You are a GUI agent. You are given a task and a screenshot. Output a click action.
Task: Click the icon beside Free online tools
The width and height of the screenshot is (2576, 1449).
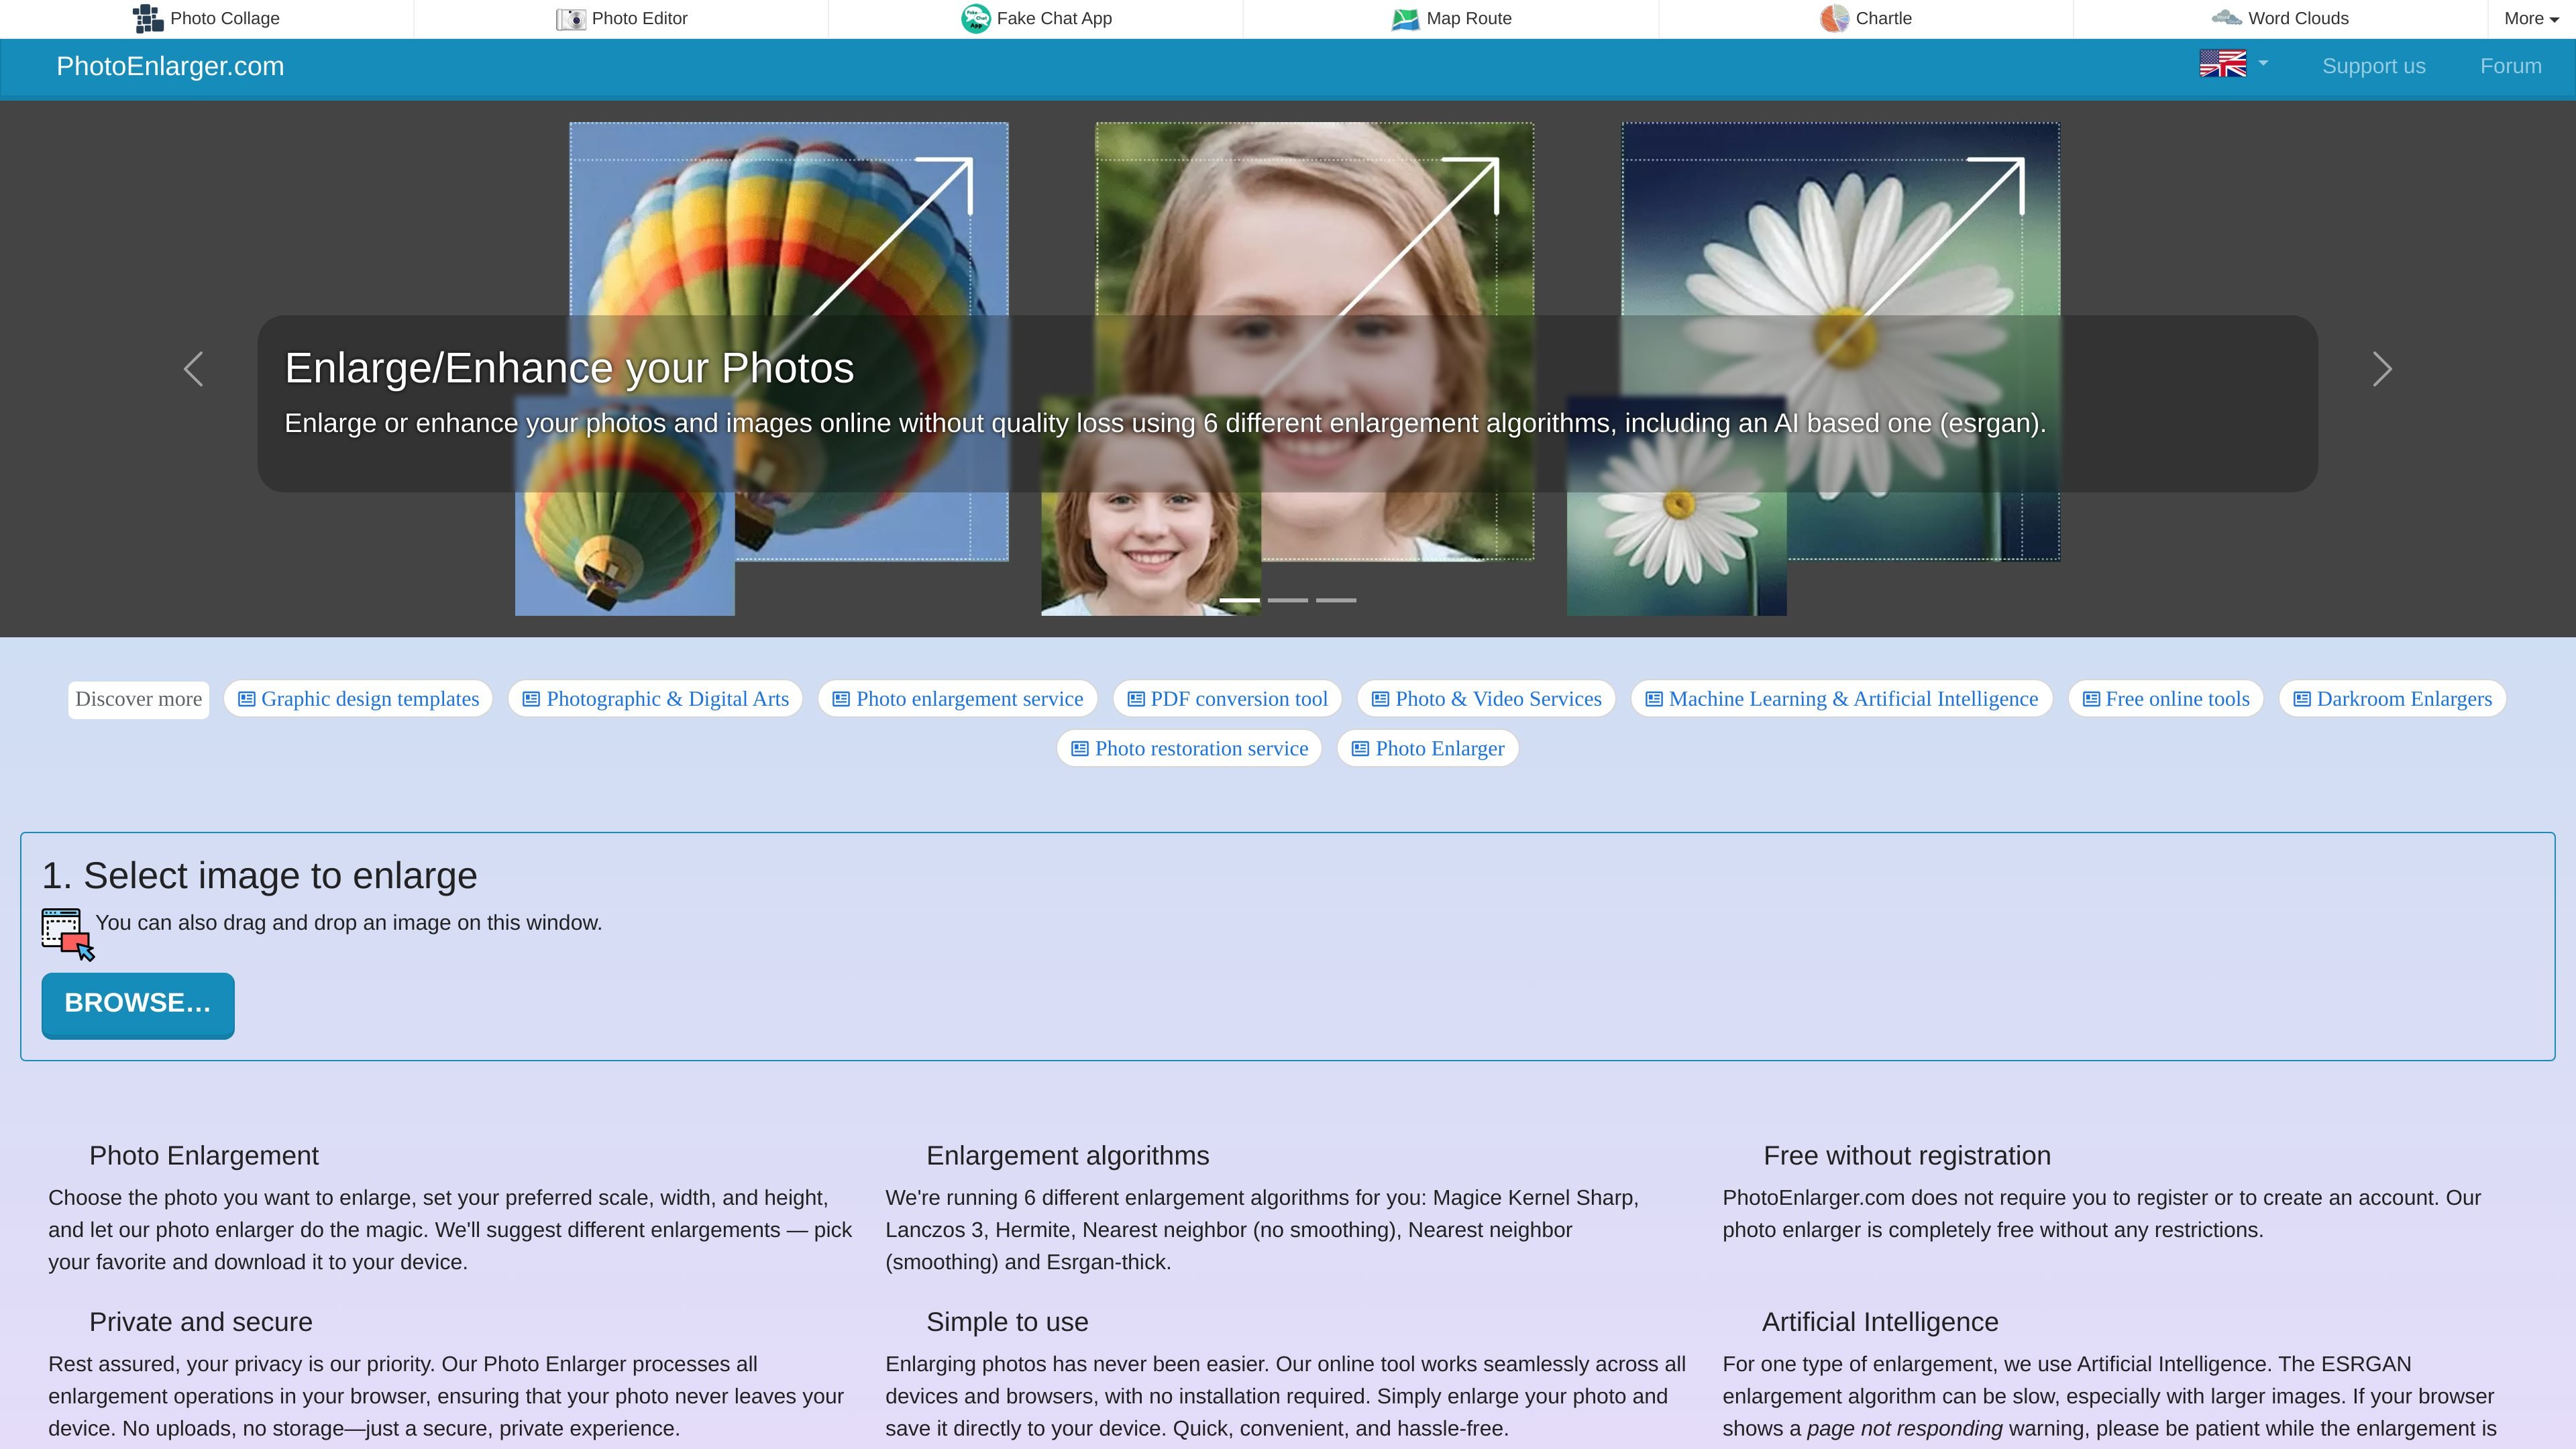(x=2091, y=699)
